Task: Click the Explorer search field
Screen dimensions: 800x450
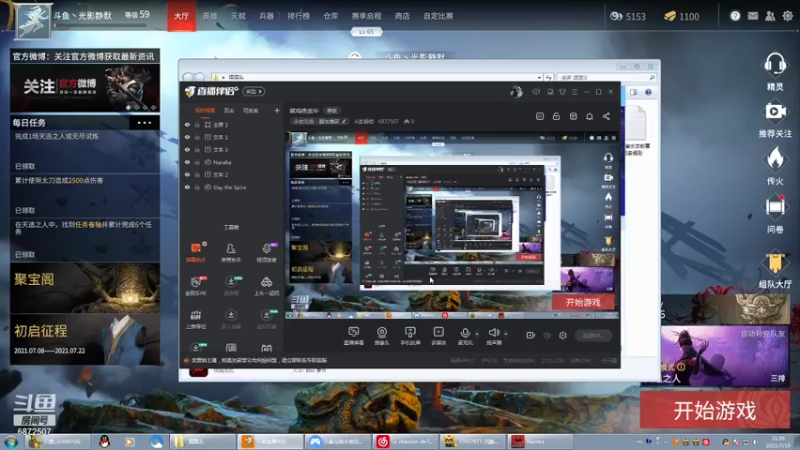Action: pyautogui.click(x=606, y=78)
